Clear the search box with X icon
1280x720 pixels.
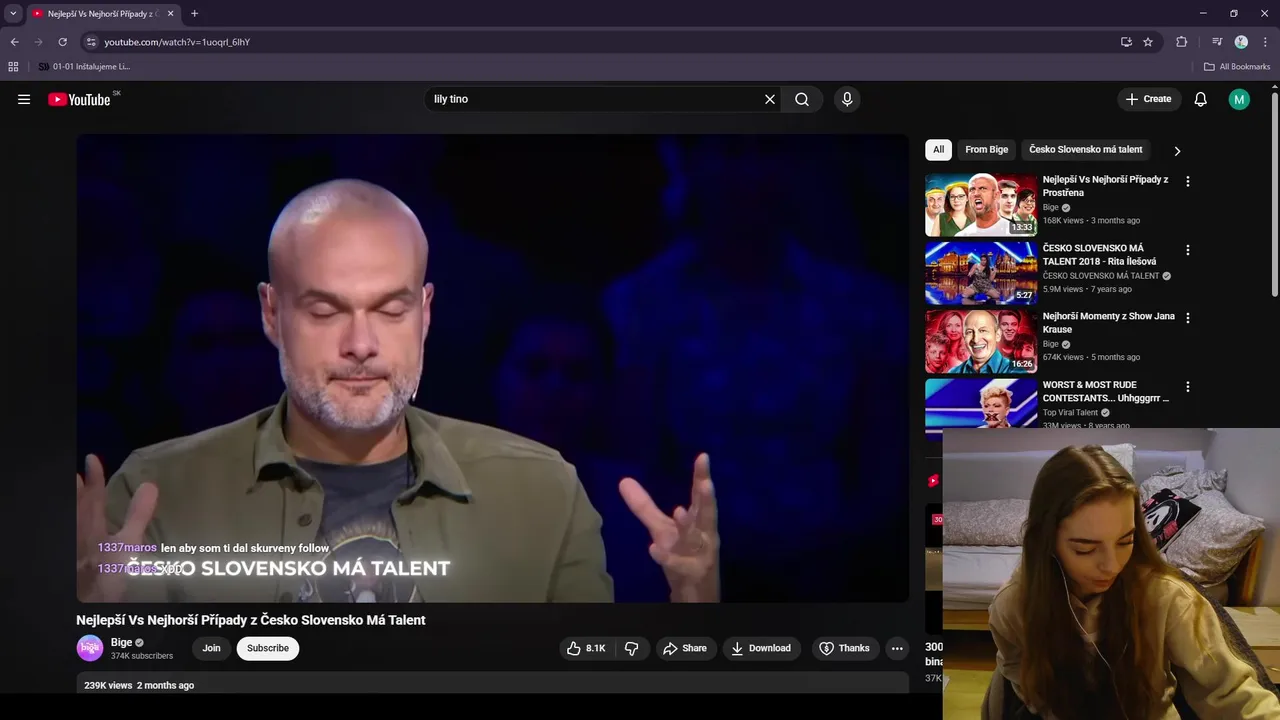click(770, 99)
